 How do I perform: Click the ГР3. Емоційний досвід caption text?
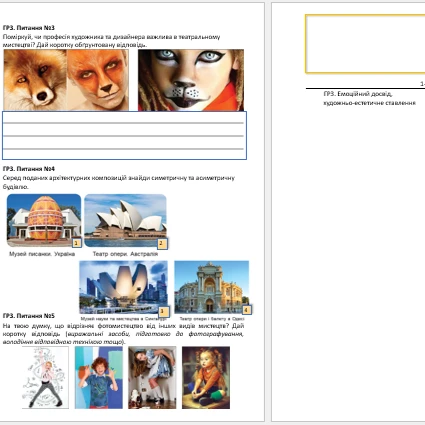point(358,94)
